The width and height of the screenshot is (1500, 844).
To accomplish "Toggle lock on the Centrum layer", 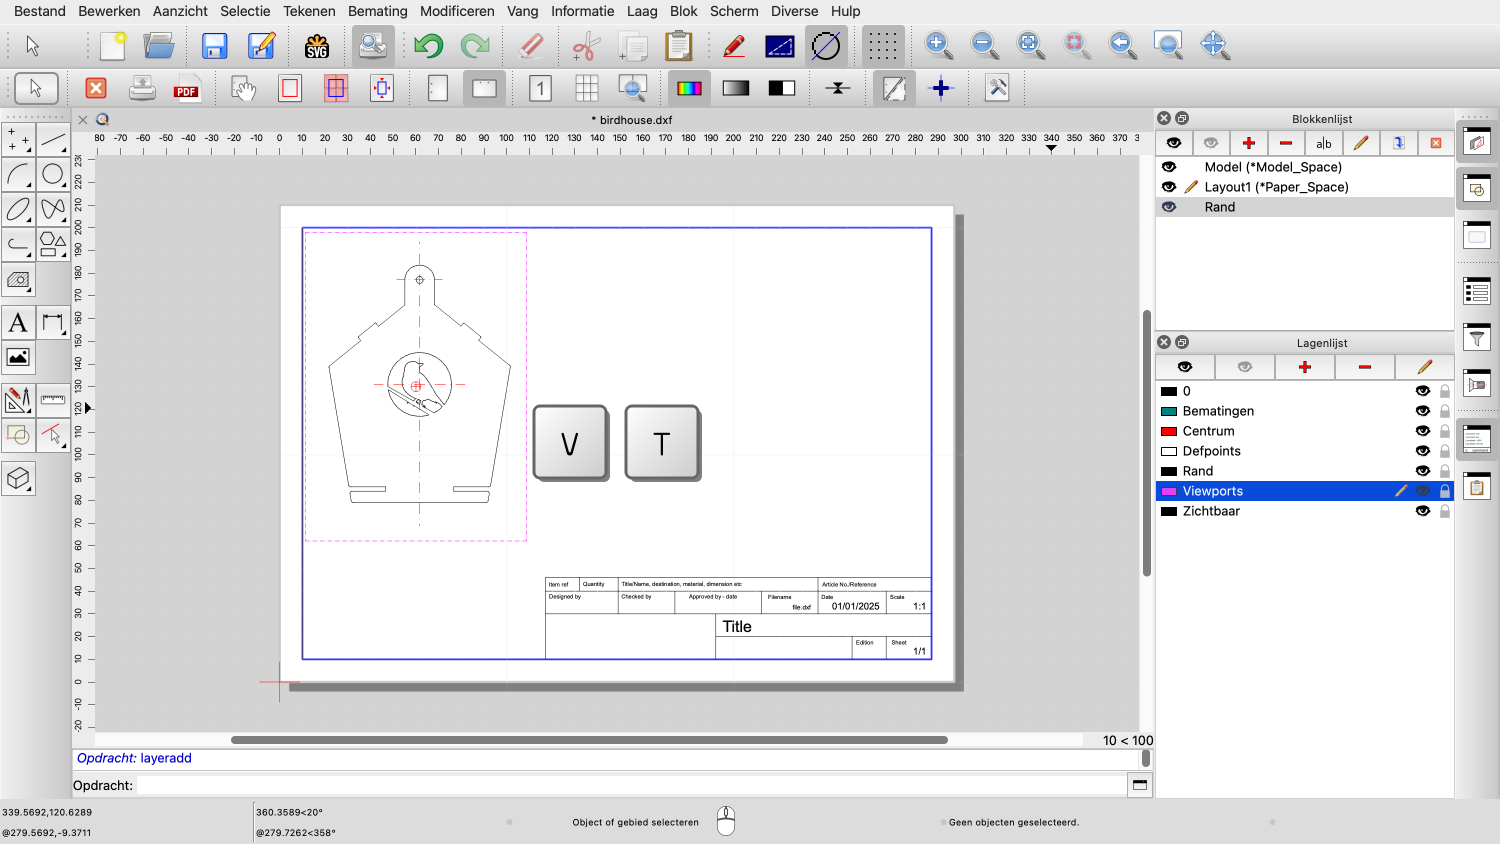I will point(1445,431).
